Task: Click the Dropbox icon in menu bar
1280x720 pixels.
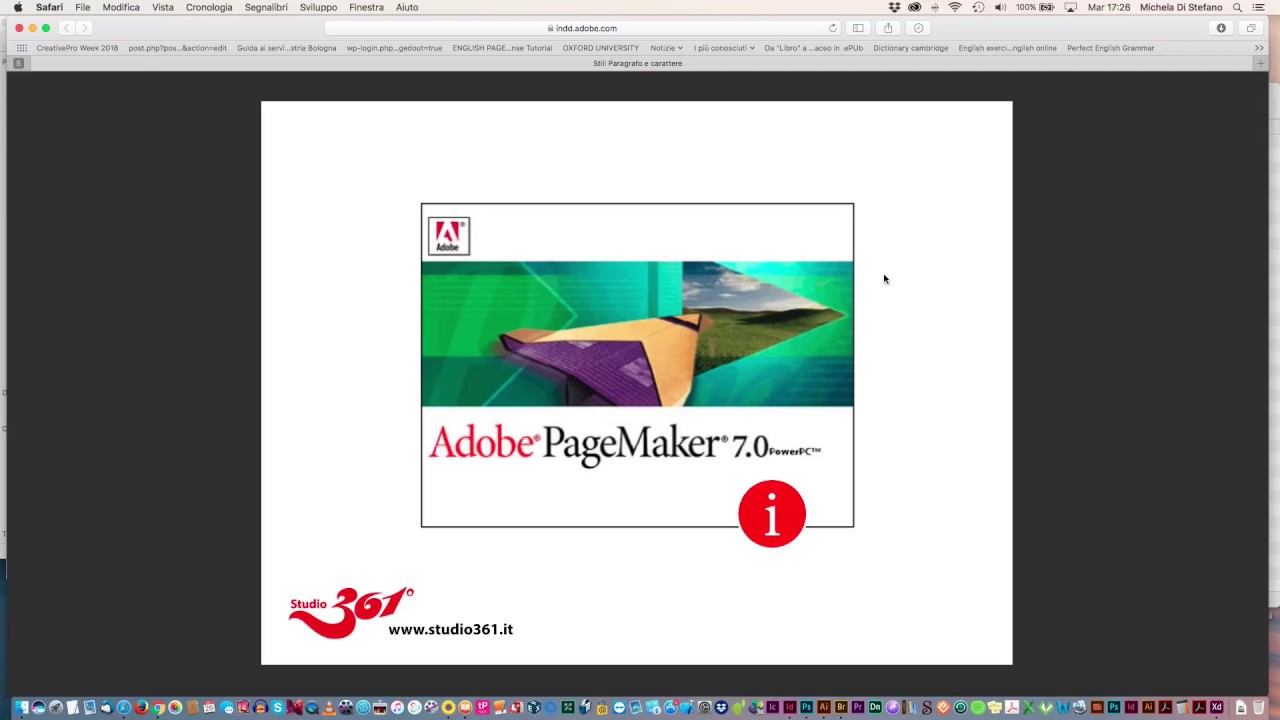Action: [894, 7]
